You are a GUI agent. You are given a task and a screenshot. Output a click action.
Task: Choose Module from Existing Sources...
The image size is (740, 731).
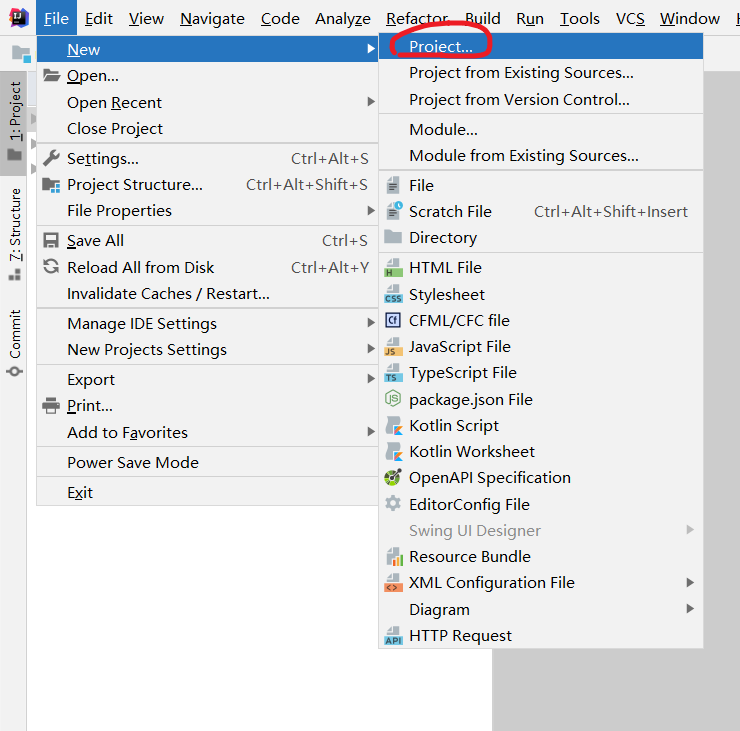pyautogui.click(x=541, y=156)
